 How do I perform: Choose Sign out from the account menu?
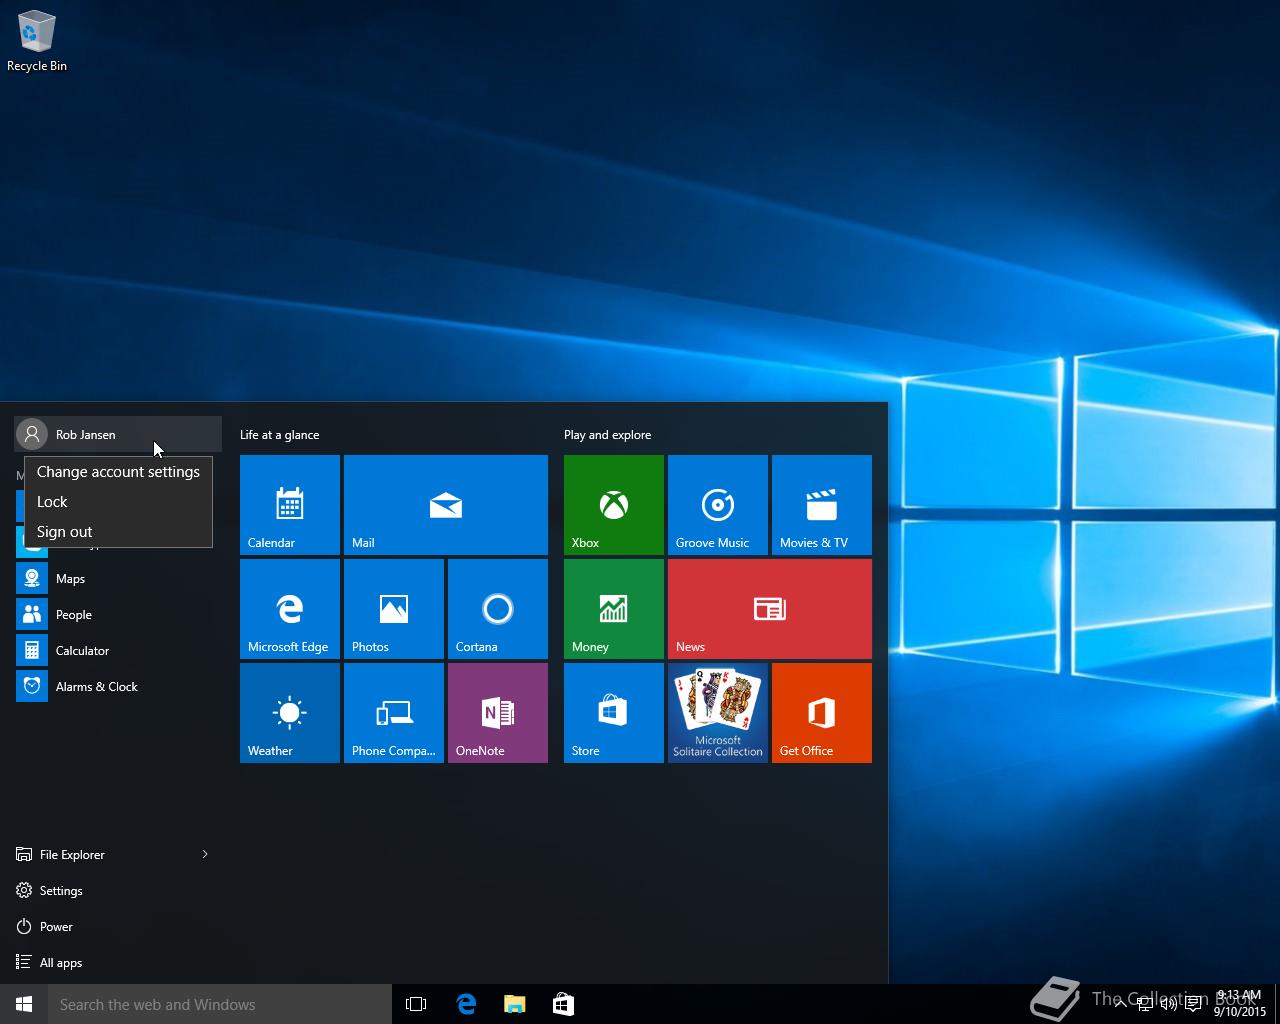pos(118,532)
